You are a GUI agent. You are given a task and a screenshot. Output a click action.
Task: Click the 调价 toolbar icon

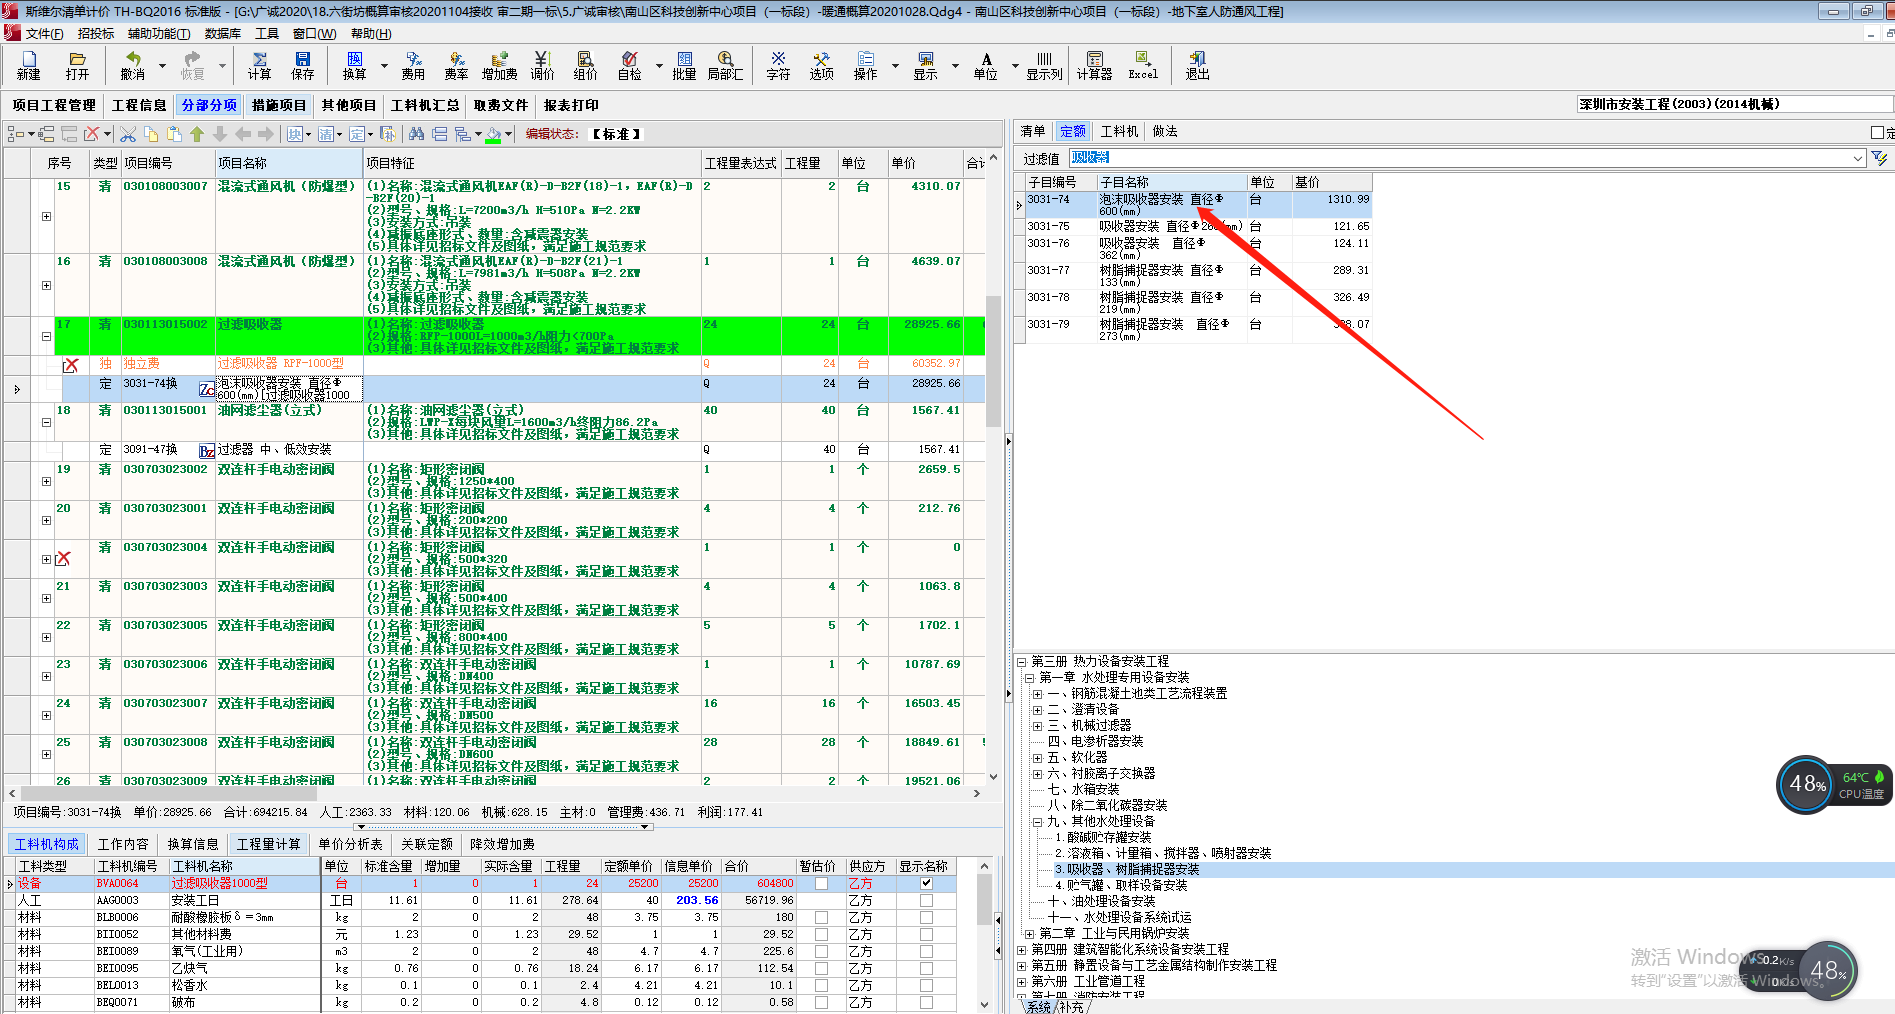(542, 66)
